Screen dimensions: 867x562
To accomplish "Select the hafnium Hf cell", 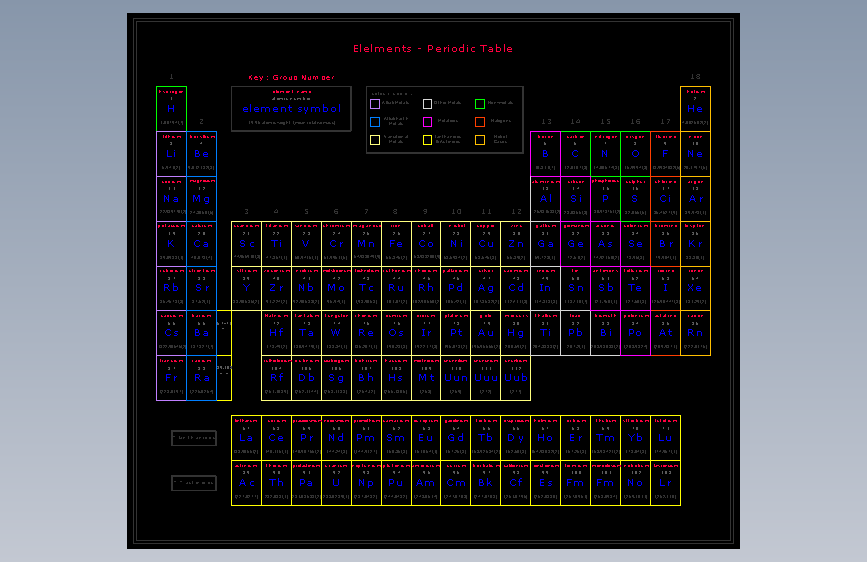I will [x=276, y=333].
